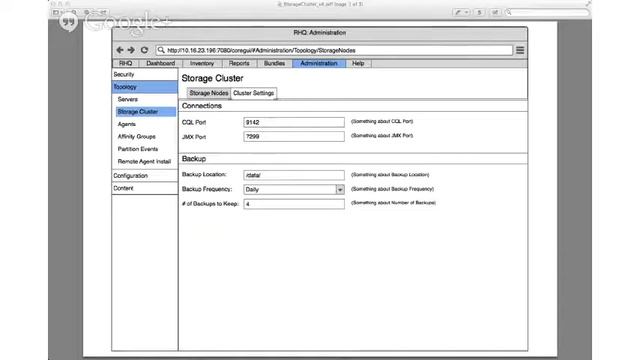
Task: Click '(Something about JMX Port)' hint text
Action: click(x=382, y=136)
